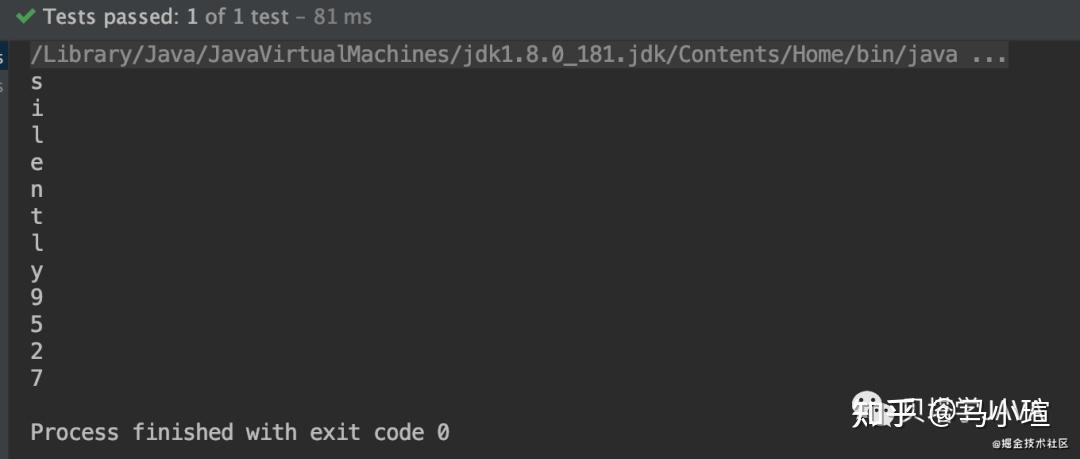Place cursor on output line "s"
This screenshot has width=1080, height=459.
click(x=37, y=82)
